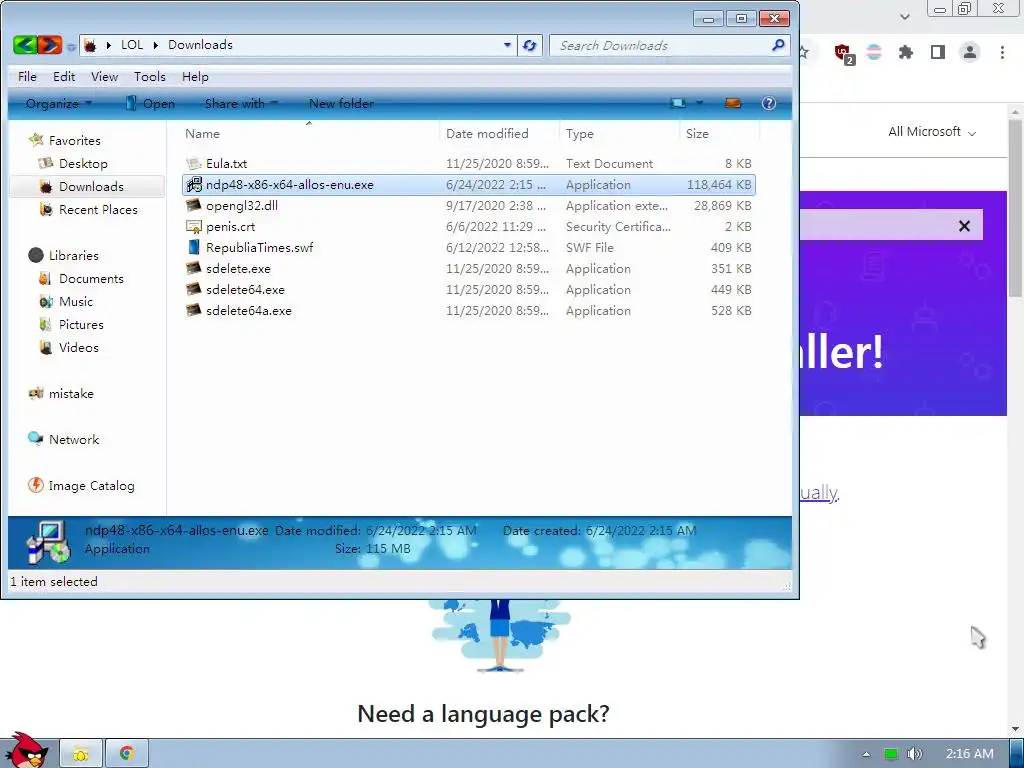Open the Explorer taskbar button
The width and height of the screenshot is (1024, 768).
[x=81, y=754]
